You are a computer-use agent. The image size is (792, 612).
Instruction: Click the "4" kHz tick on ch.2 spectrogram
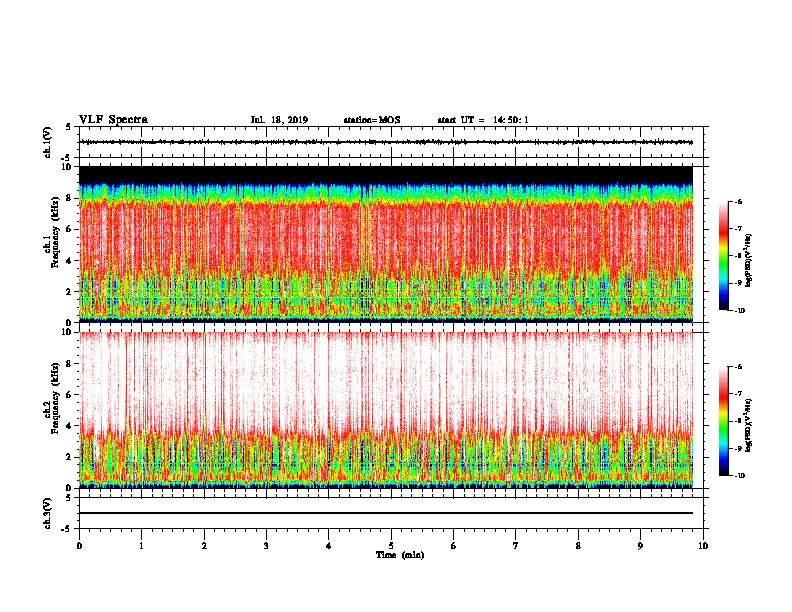tap(70, 426)
